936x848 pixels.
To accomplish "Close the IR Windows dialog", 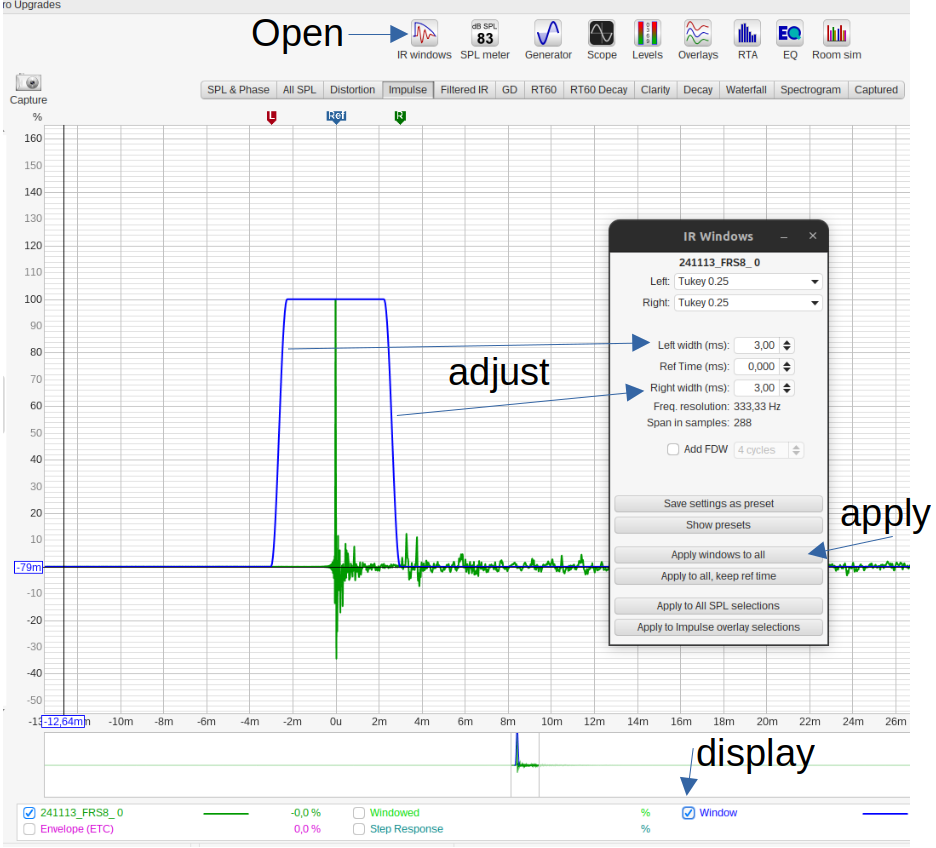I will [812, 236].
